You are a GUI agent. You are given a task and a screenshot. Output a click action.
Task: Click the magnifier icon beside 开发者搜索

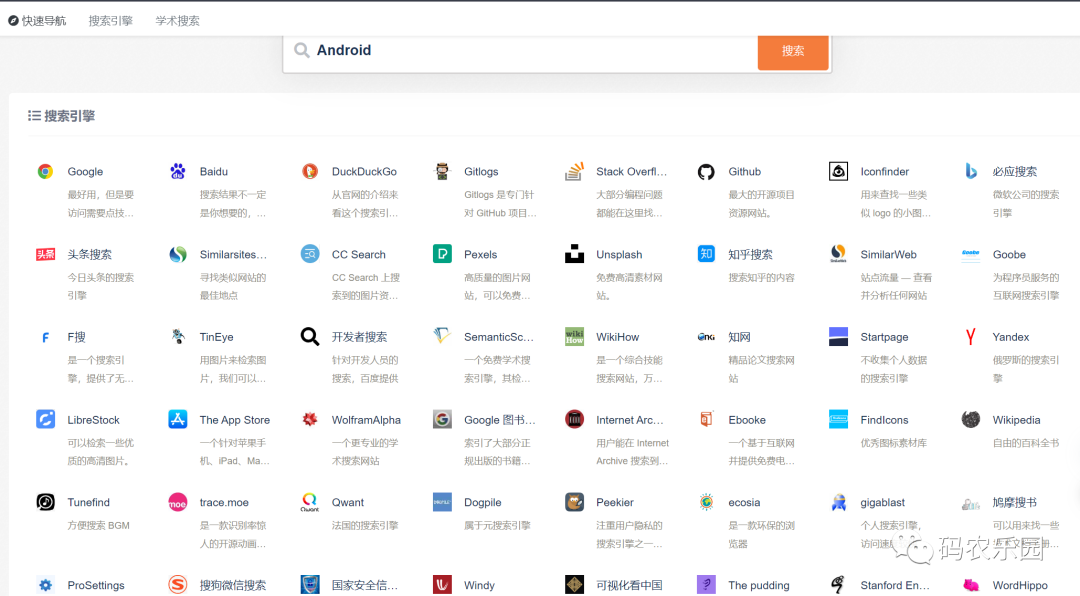(x=310, y=337)
